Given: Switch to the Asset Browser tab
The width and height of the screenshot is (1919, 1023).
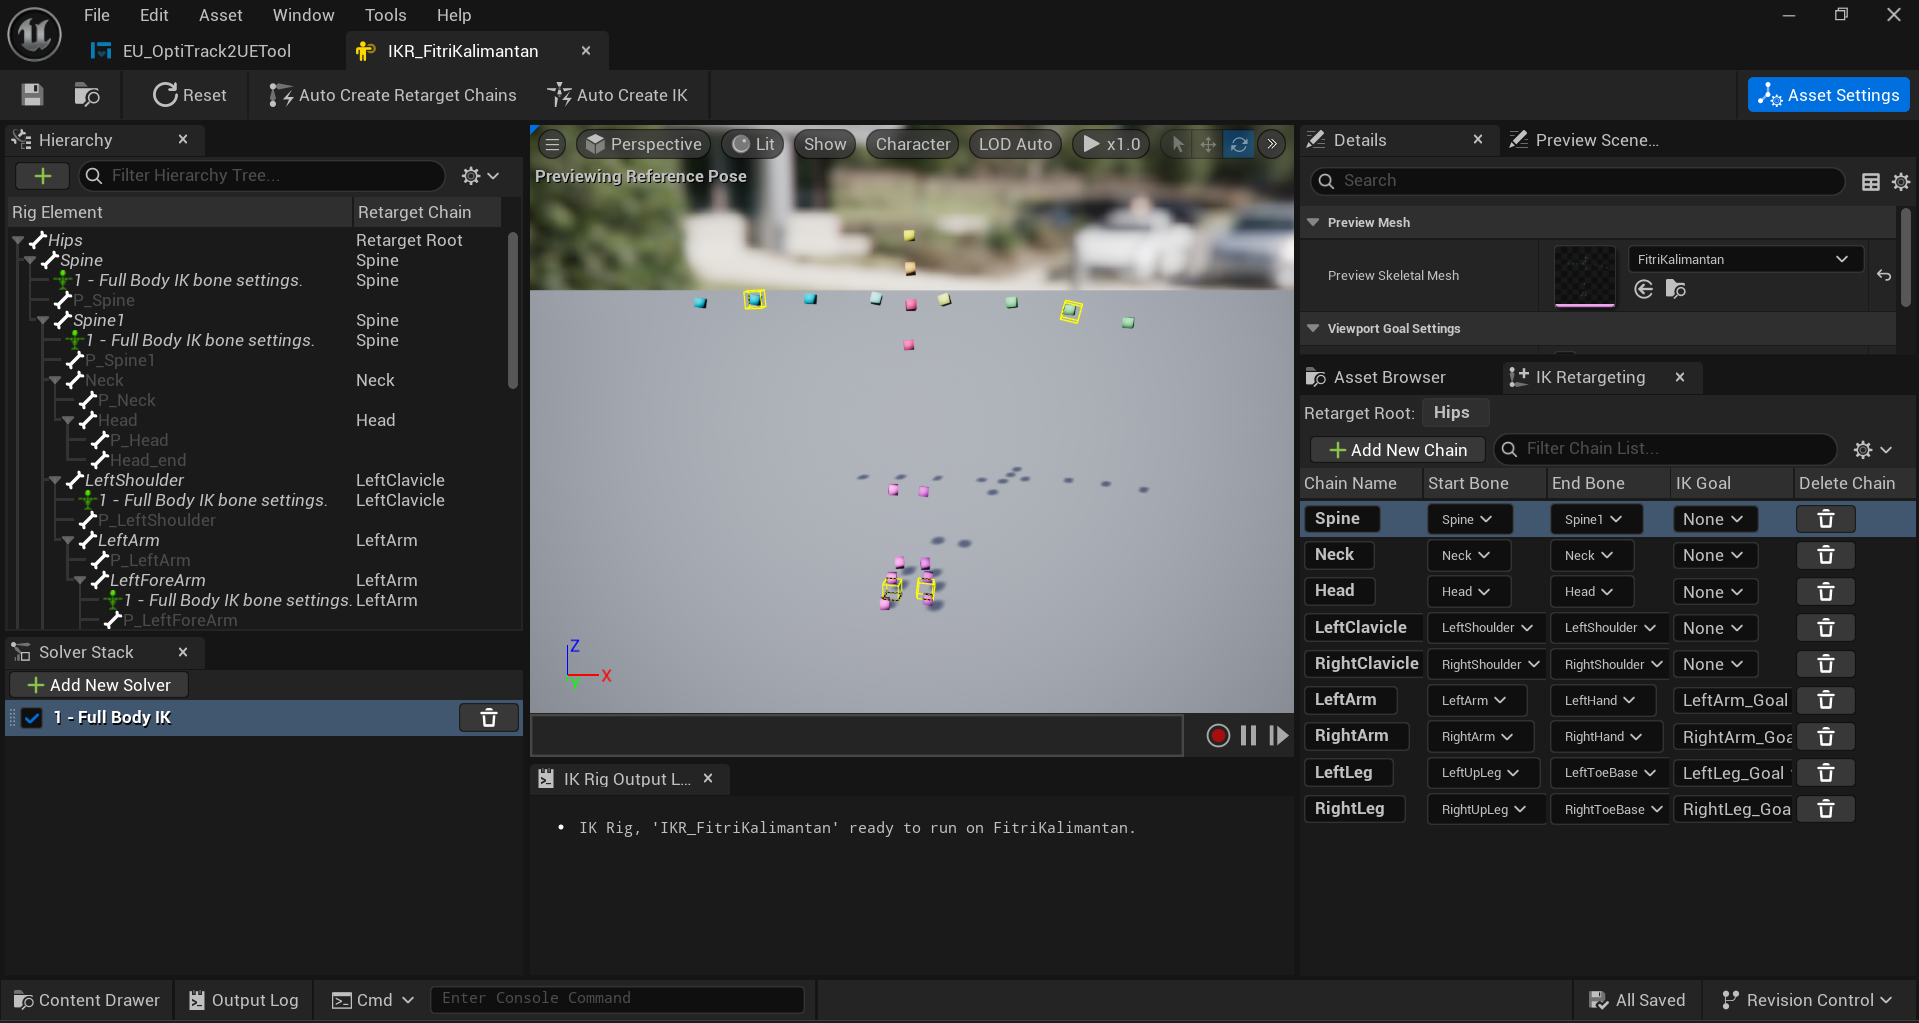Looking at the screenshot, I should (x=1387, y=377).
